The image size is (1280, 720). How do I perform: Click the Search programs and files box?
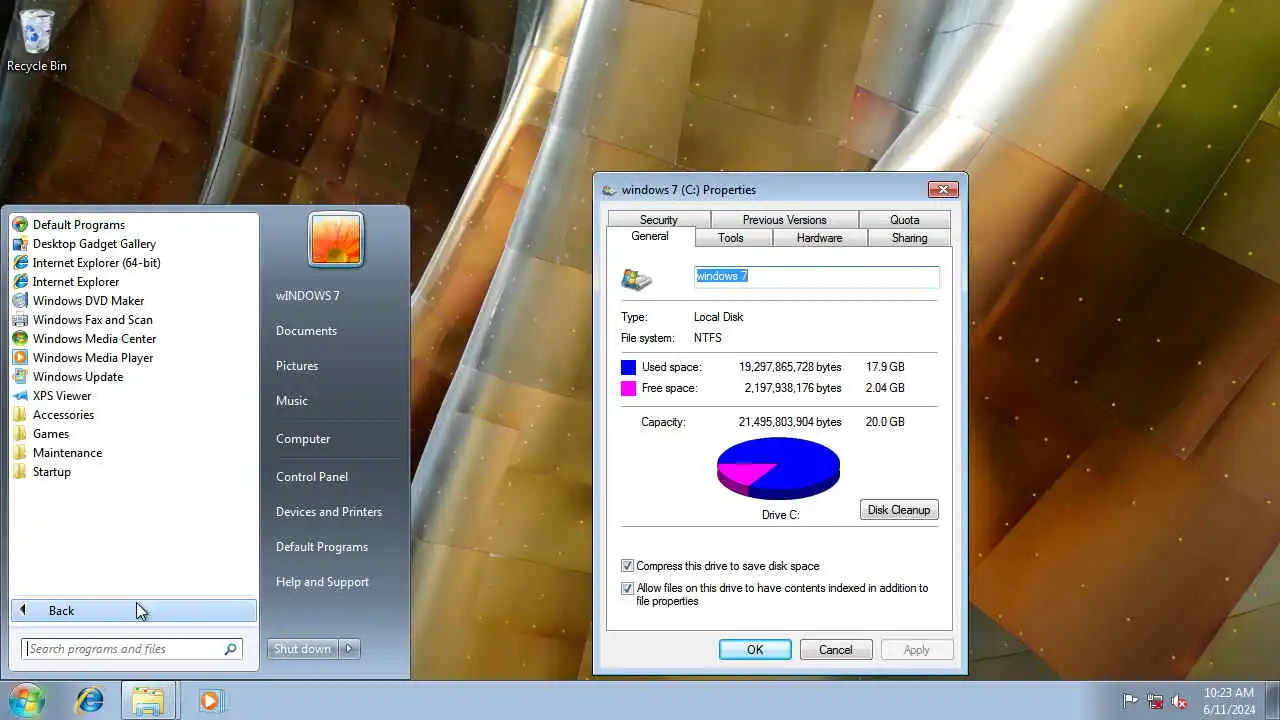pyautogui.click(x=132, y=649)
